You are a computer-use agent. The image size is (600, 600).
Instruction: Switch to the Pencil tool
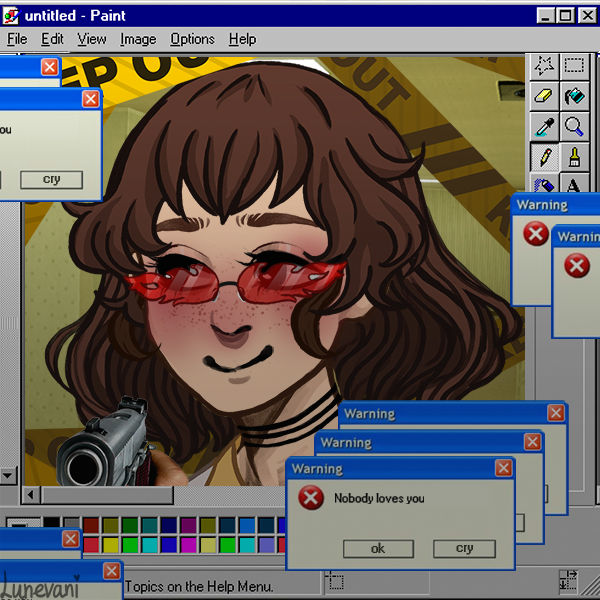coord(544,156)
